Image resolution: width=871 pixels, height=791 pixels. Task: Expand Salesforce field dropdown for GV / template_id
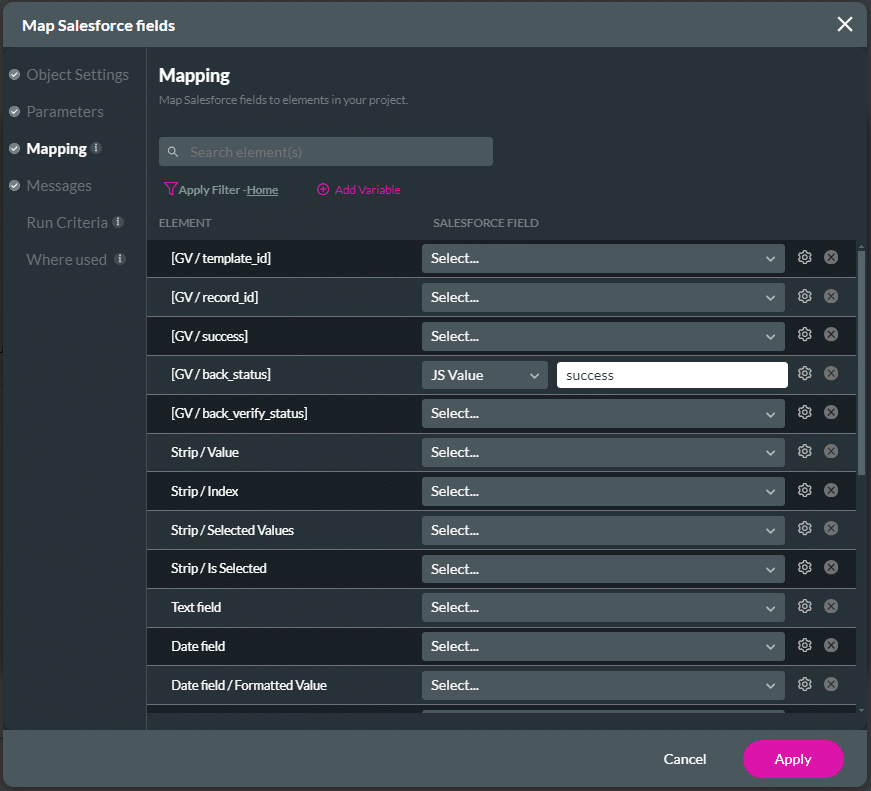(603, 258)
